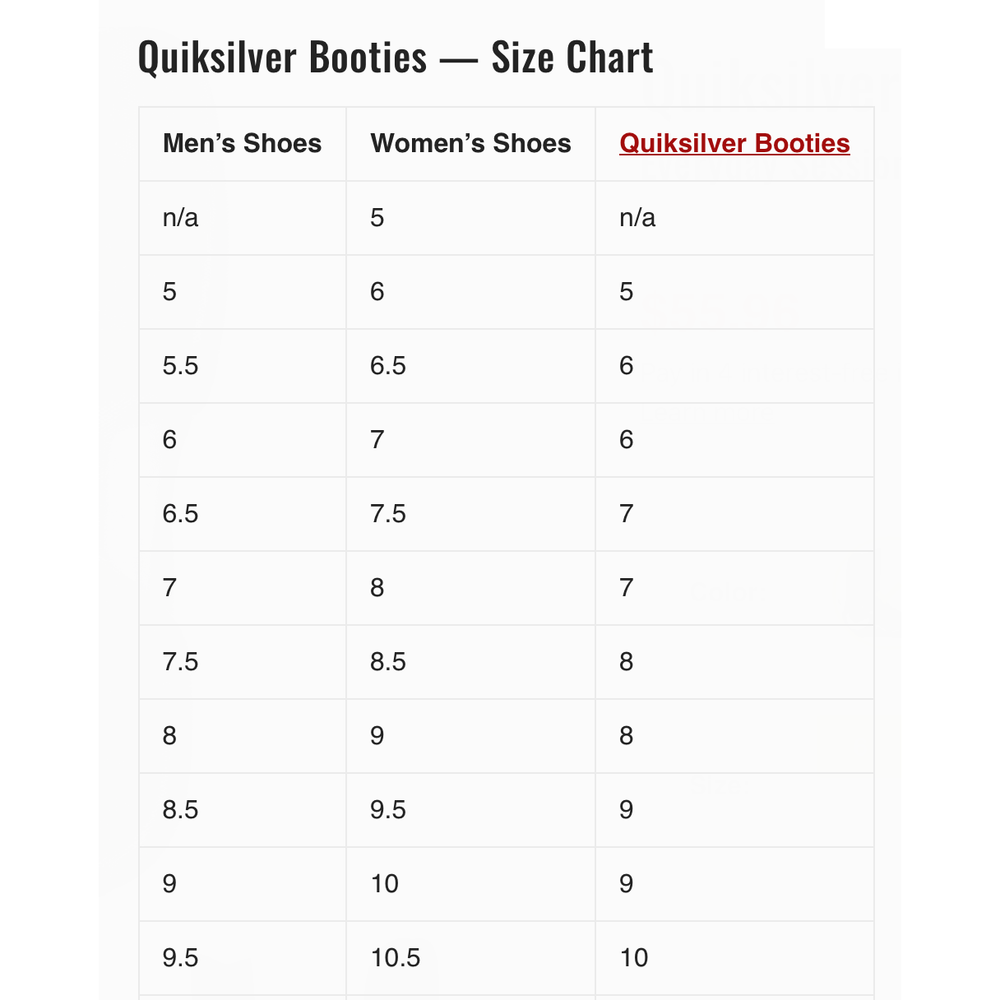The height and width of the screenshot is (1000, 1000).
Task: Click Quiksilver Booties size 5 cell
Action: 626,292
